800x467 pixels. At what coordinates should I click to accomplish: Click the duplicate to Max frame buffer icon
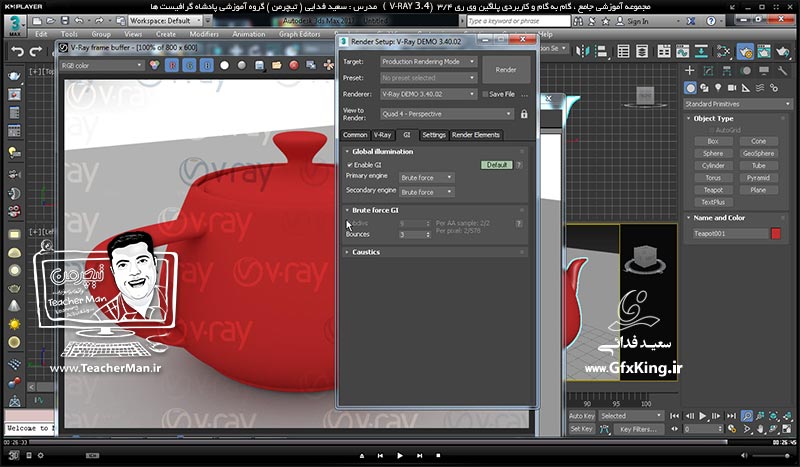click(x=311, y=65)
